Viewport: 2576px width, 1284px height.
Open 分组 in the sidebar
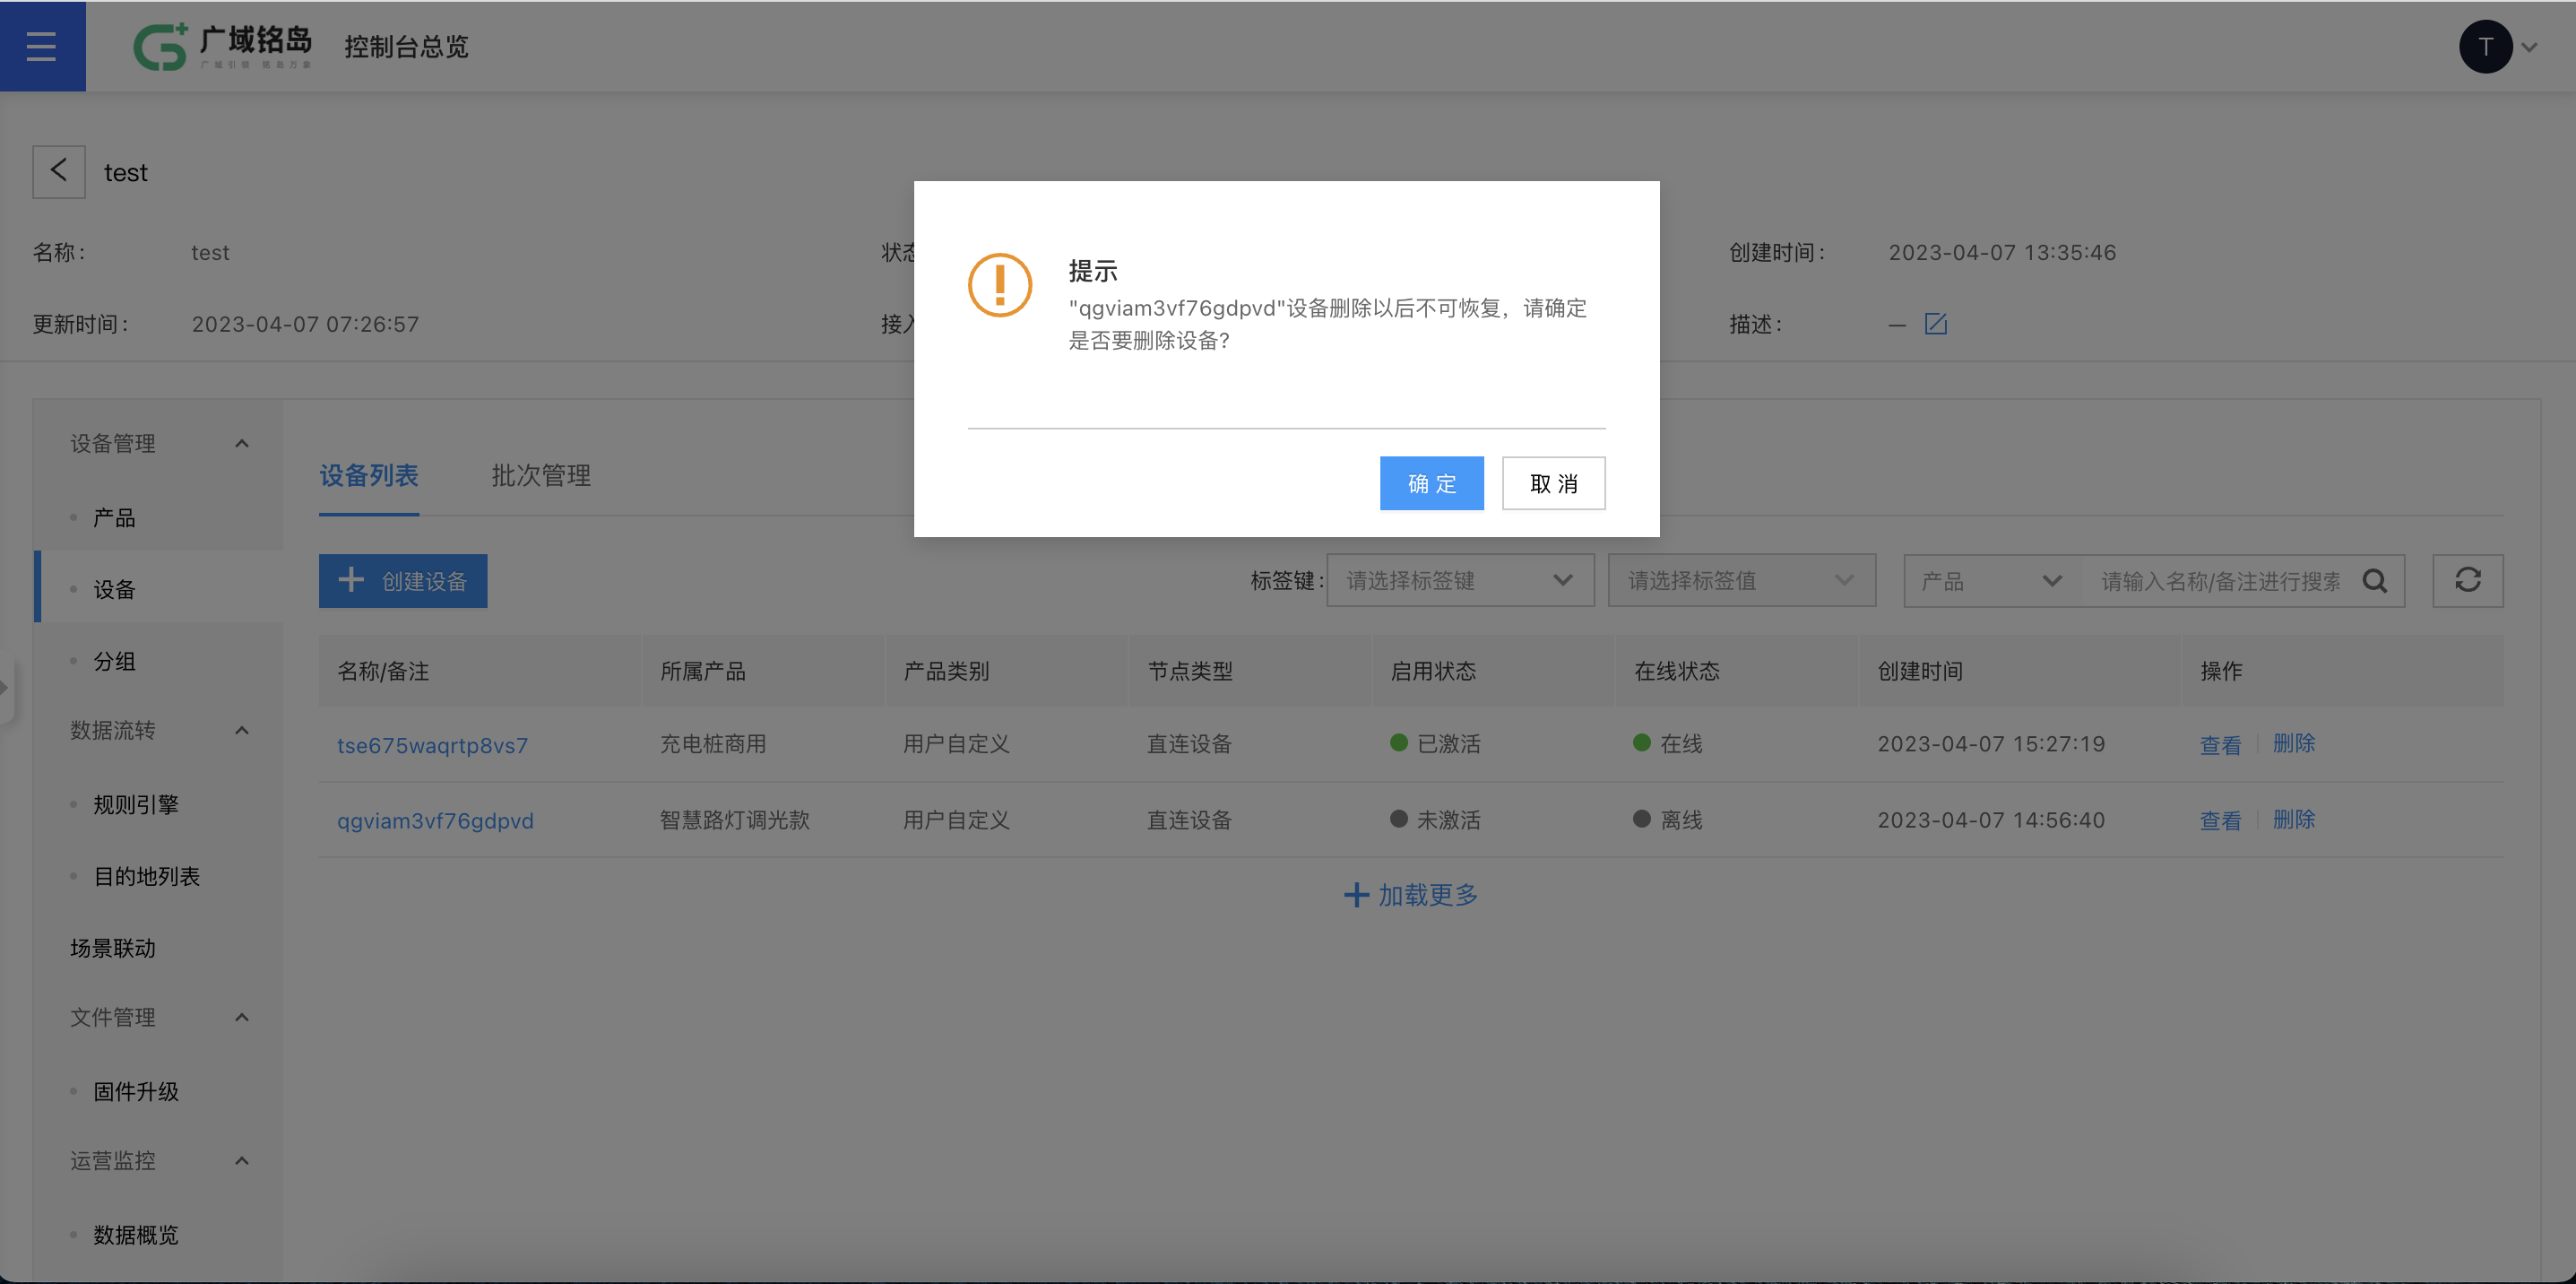[114, 661]
